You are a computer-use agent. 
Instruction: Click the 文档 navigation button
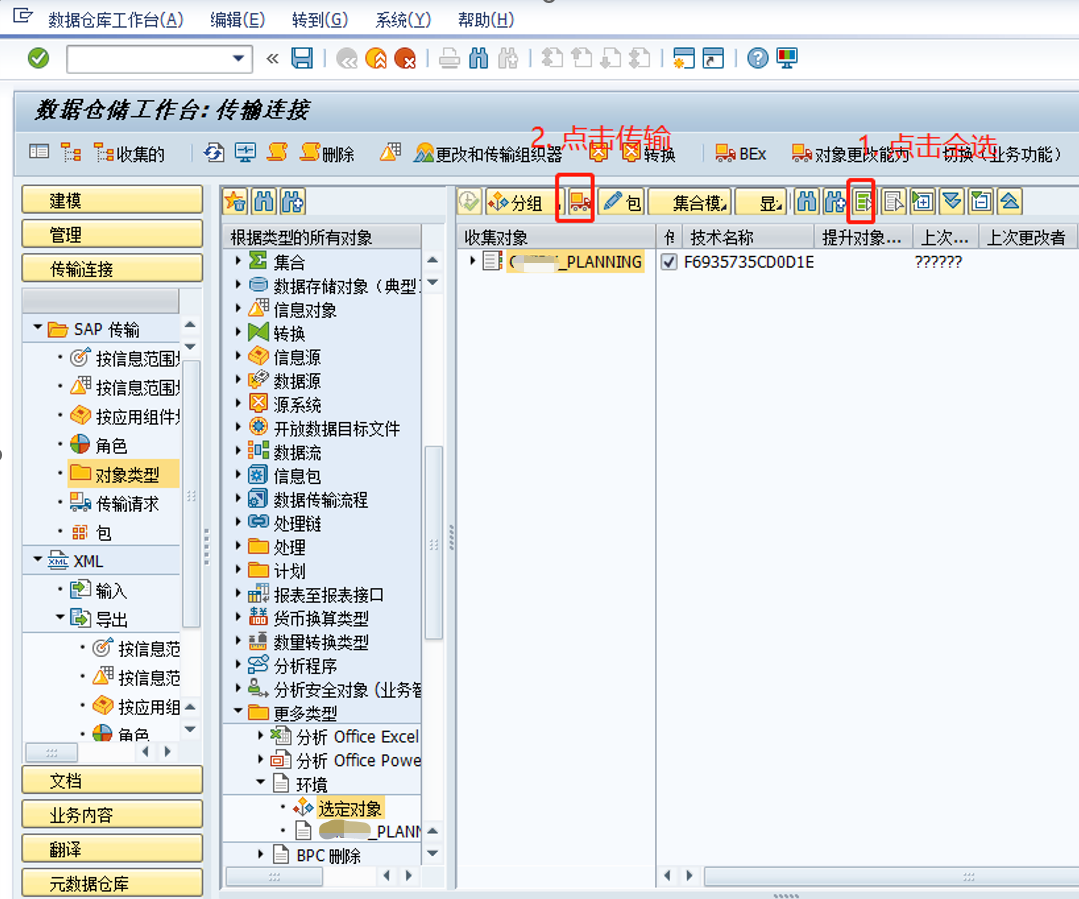(112, 780)
